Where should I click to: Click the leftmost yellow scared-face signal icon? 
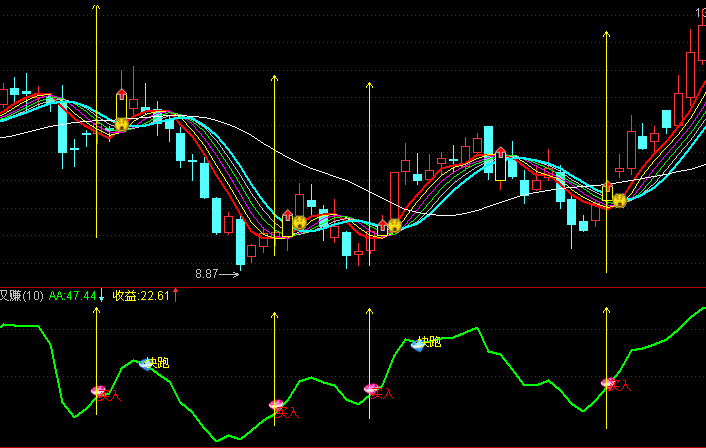point(122,124)
